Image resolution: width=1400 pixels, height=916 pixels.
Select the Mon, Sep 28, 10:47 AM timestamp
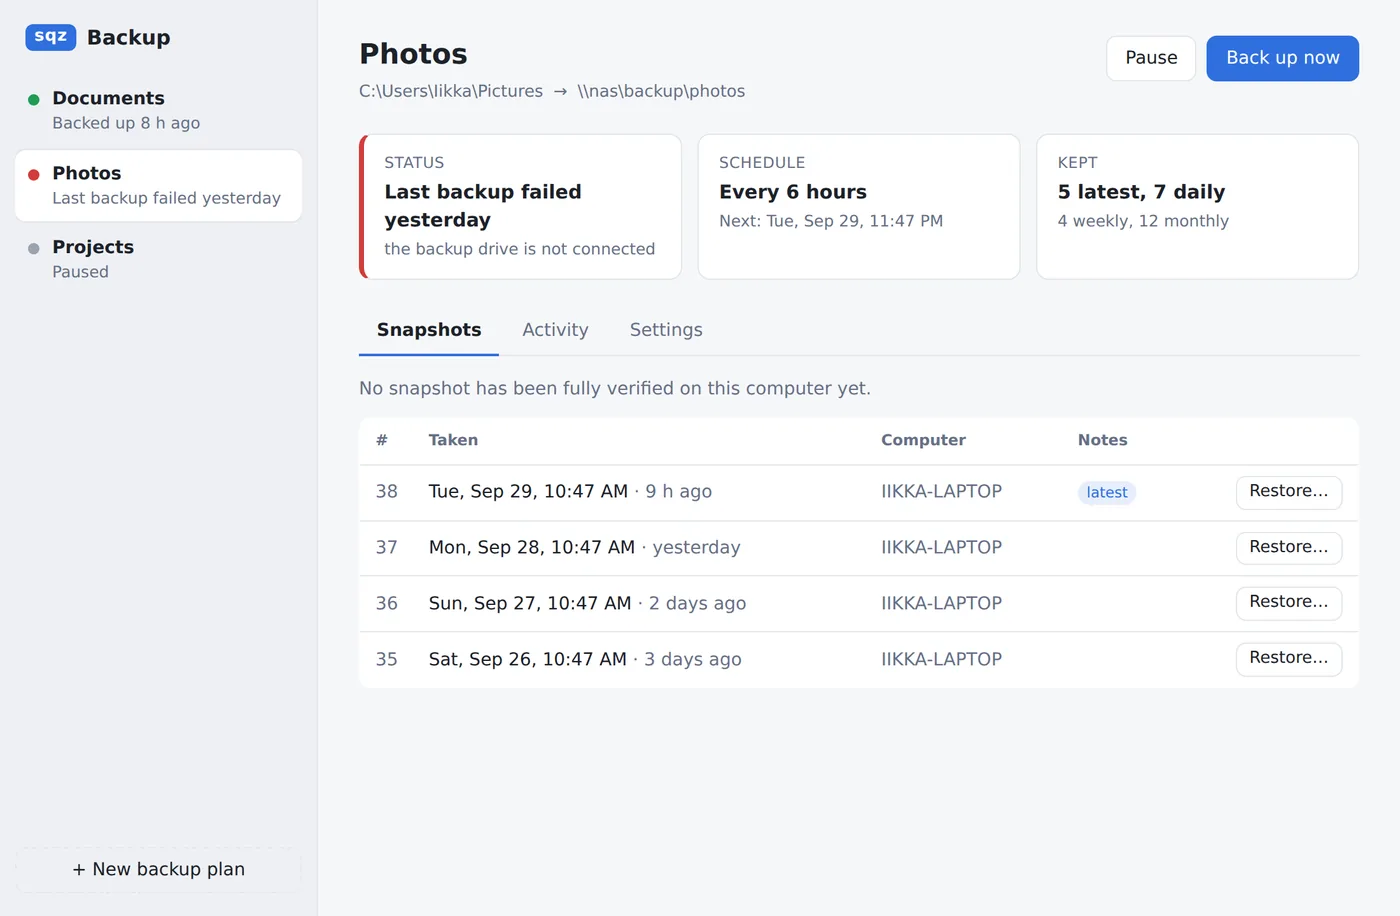pyautogui.click(x=532, y=547)
